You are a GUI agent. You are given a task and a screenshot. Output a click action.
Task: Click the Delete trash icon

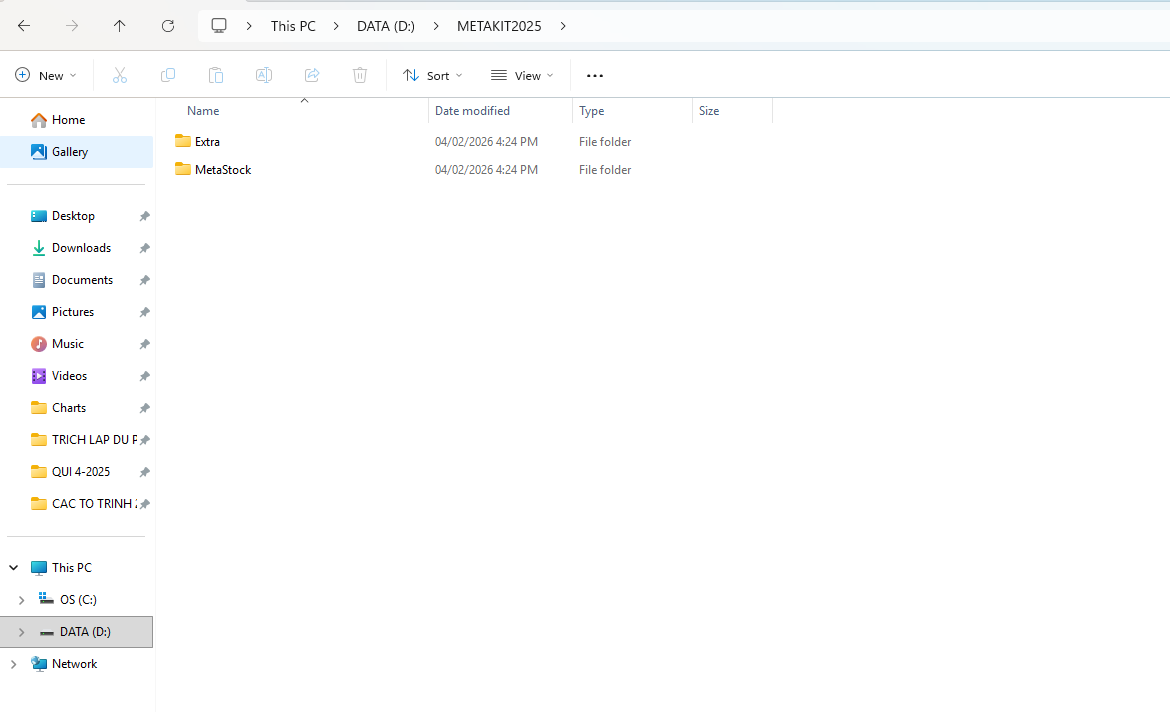coord(360,75)
